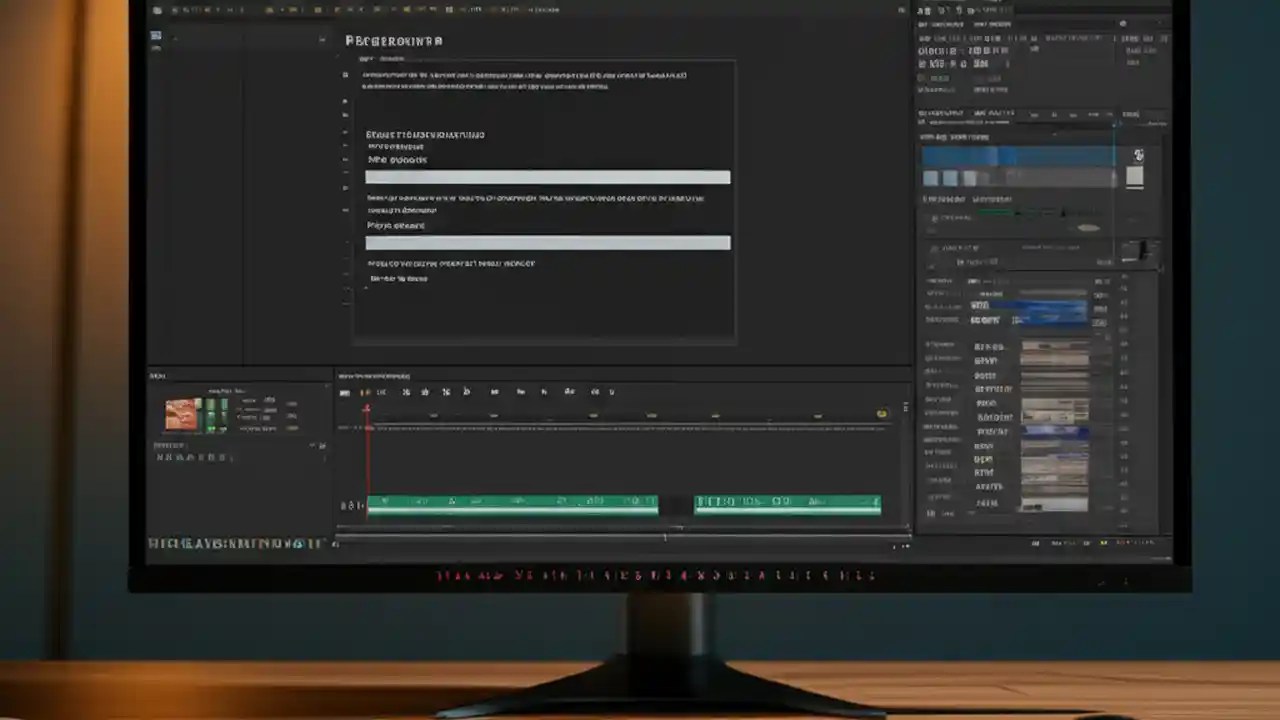Click the oval action button in the right panel
Screen dimensions: 1280x720
point(1090,227)
